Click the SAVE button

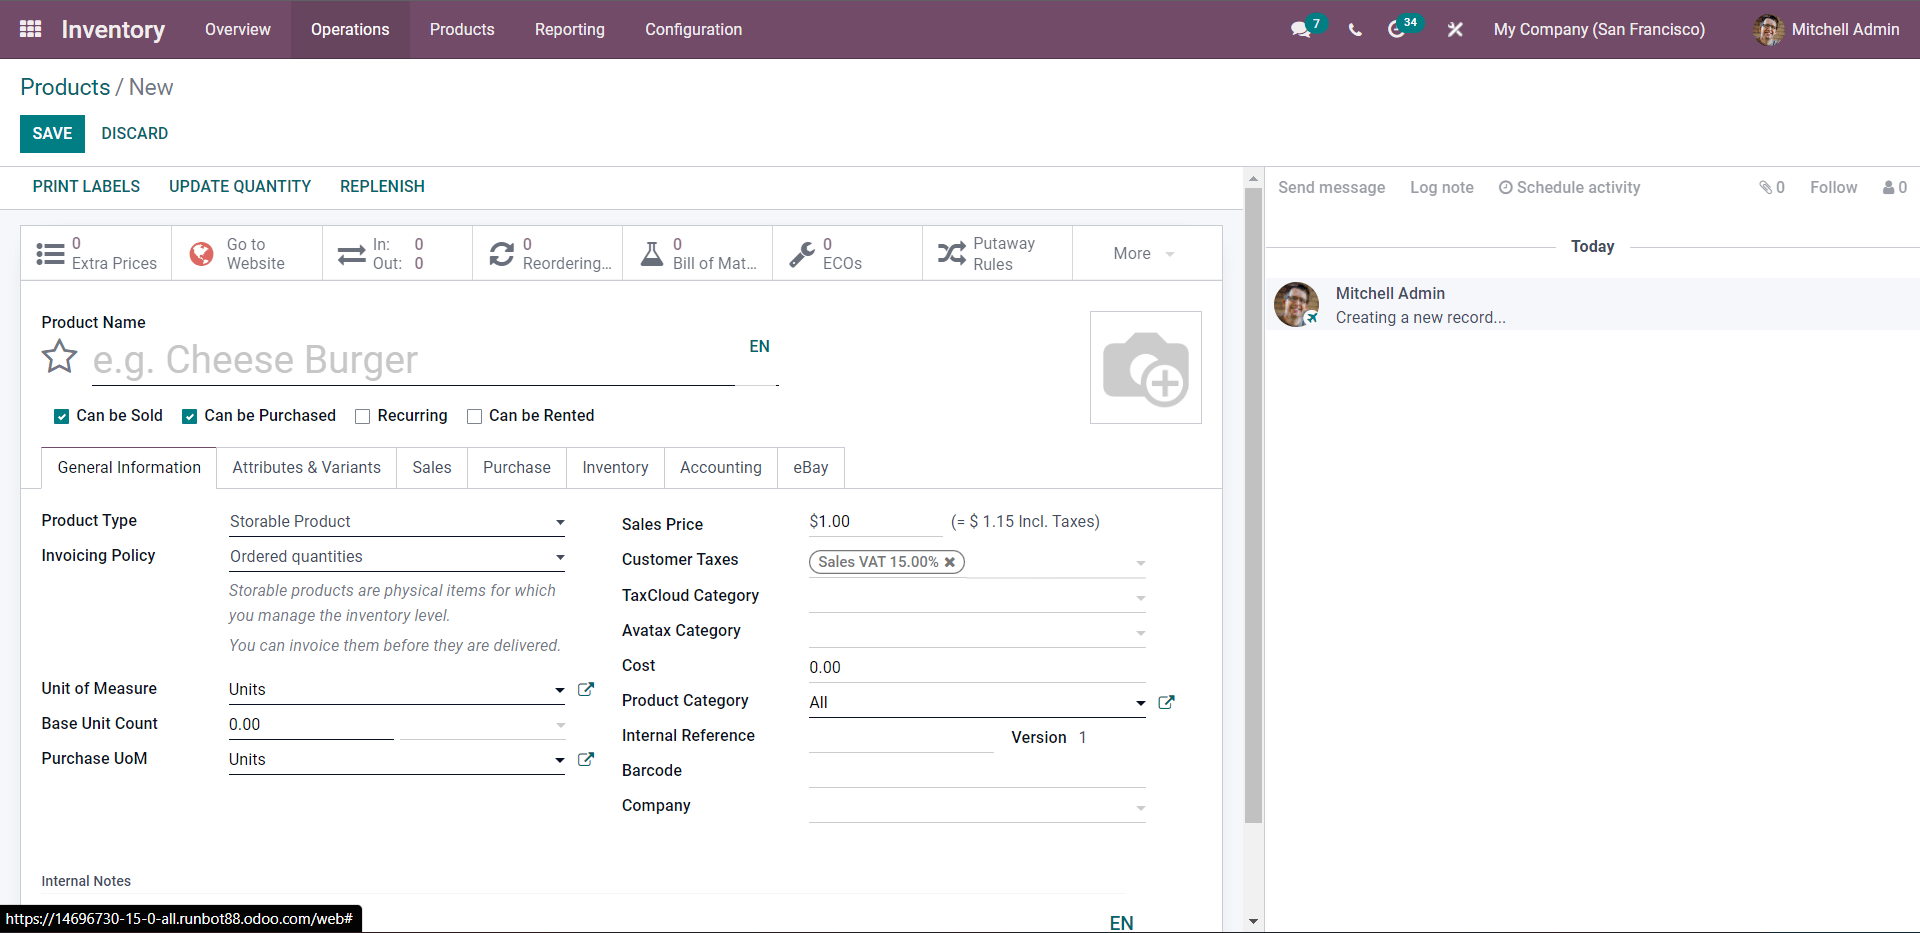[52, 133]
